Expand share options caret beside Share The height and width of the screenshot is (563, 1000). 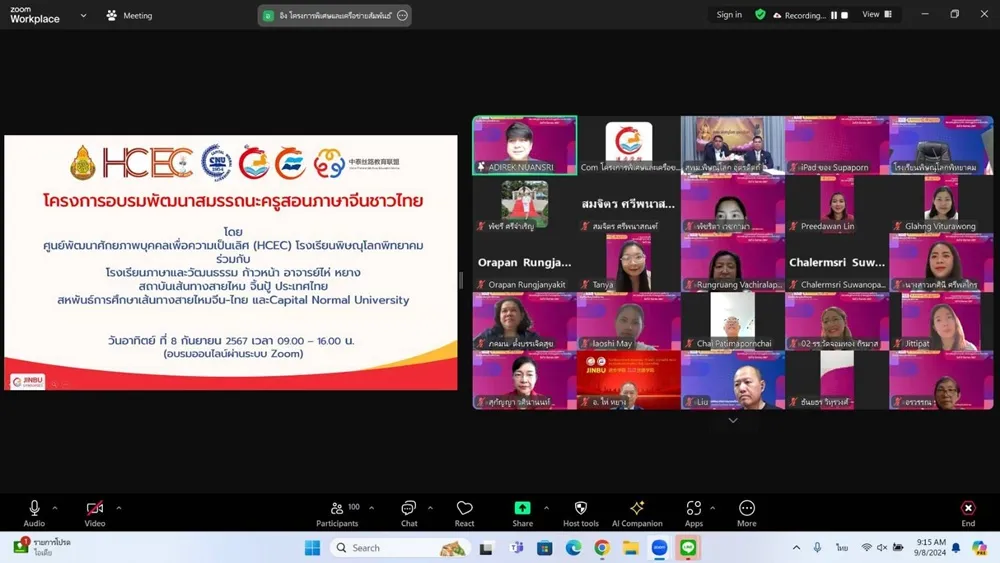546,508
